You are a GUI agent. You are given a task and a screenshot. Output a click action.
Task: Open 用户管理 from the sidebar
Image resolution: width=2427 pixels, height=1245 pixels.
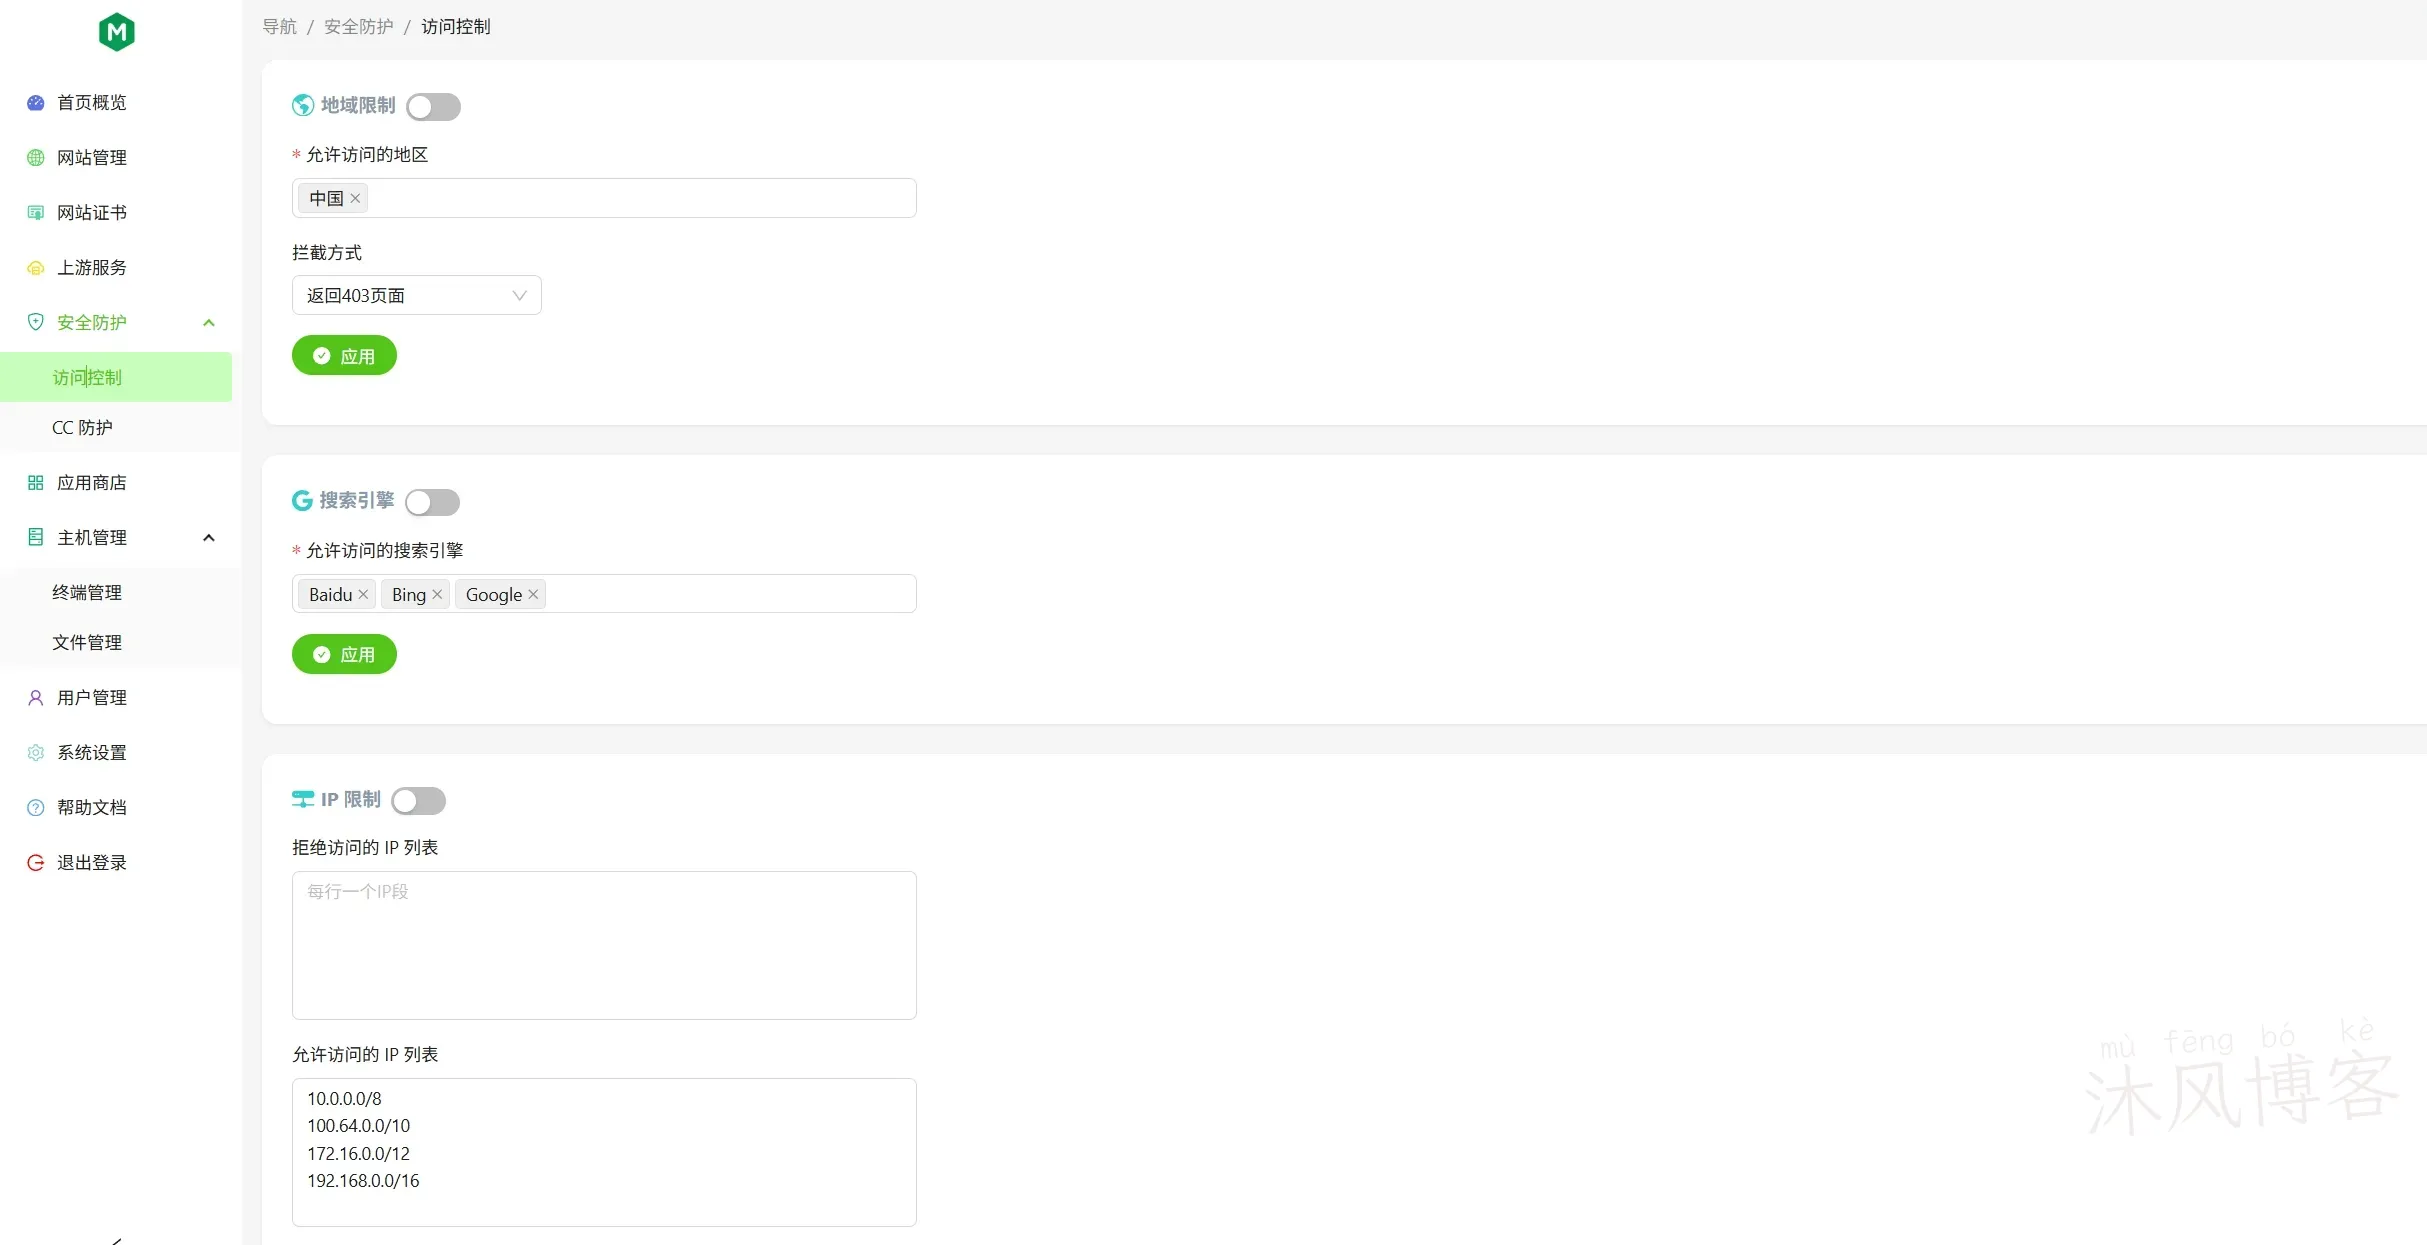point(90,697)
